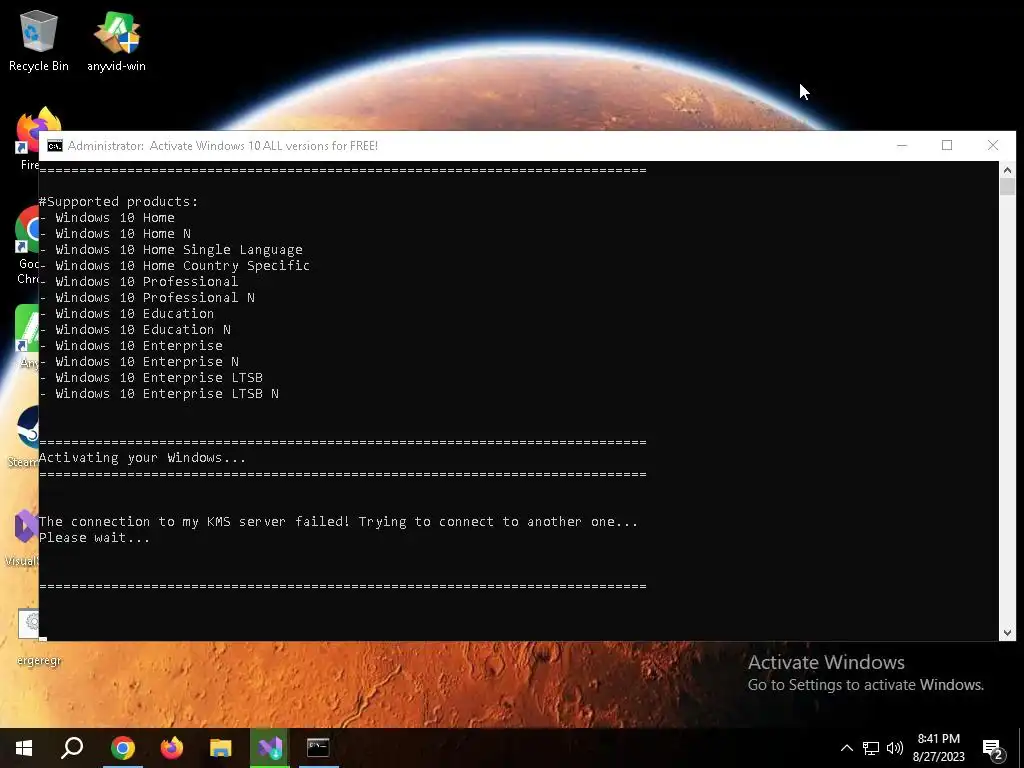This screenshot has height=768, width=1024.
Task: Open the Recycle Bin desktop icon
Action: [x=39, y=40]
